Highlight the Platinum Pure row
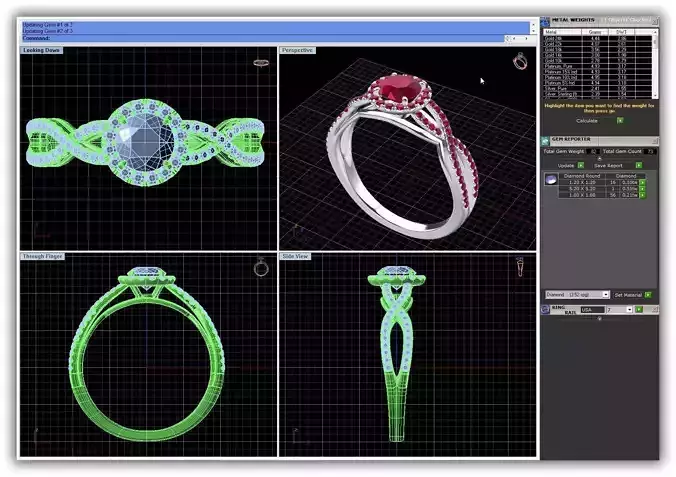Image resolution: width=676 pixels, height=477 pixels. click(597, 66)
